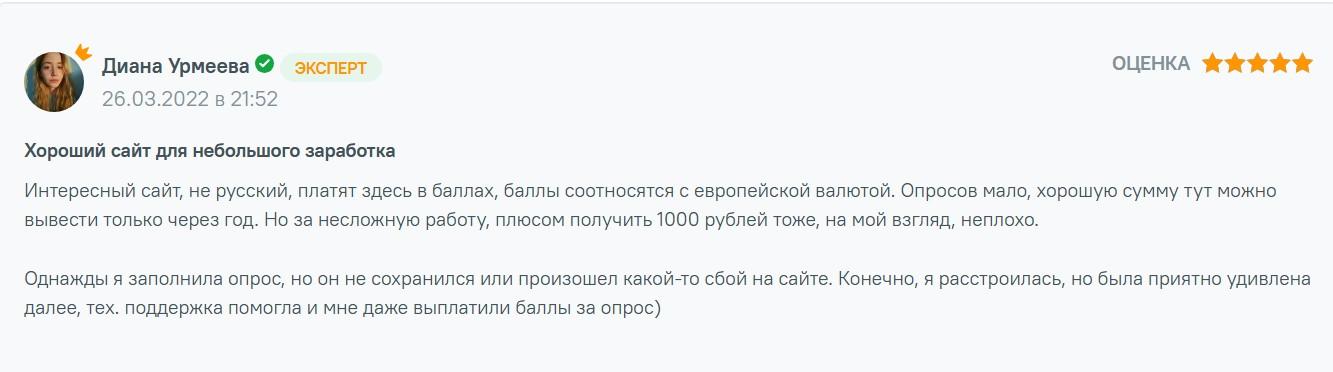This screenshot has width=1333, height=372.
Task: Click the second rating star
Action: click(x=1235, y=64)
